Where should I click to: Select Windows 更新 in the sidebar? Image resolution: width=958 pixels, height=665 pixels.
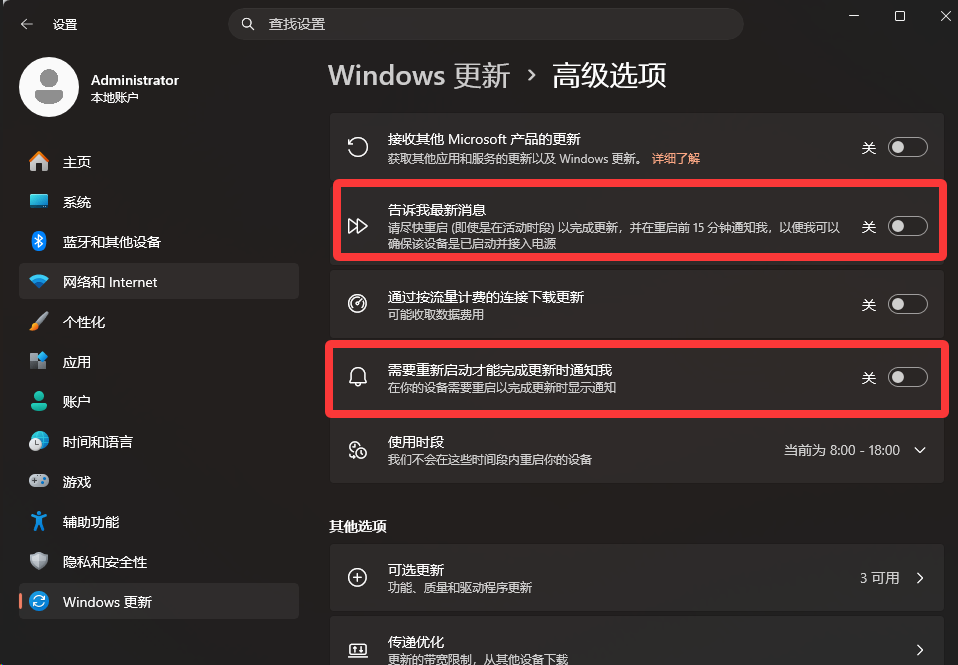pyautogui.click(x=159, y=601)
